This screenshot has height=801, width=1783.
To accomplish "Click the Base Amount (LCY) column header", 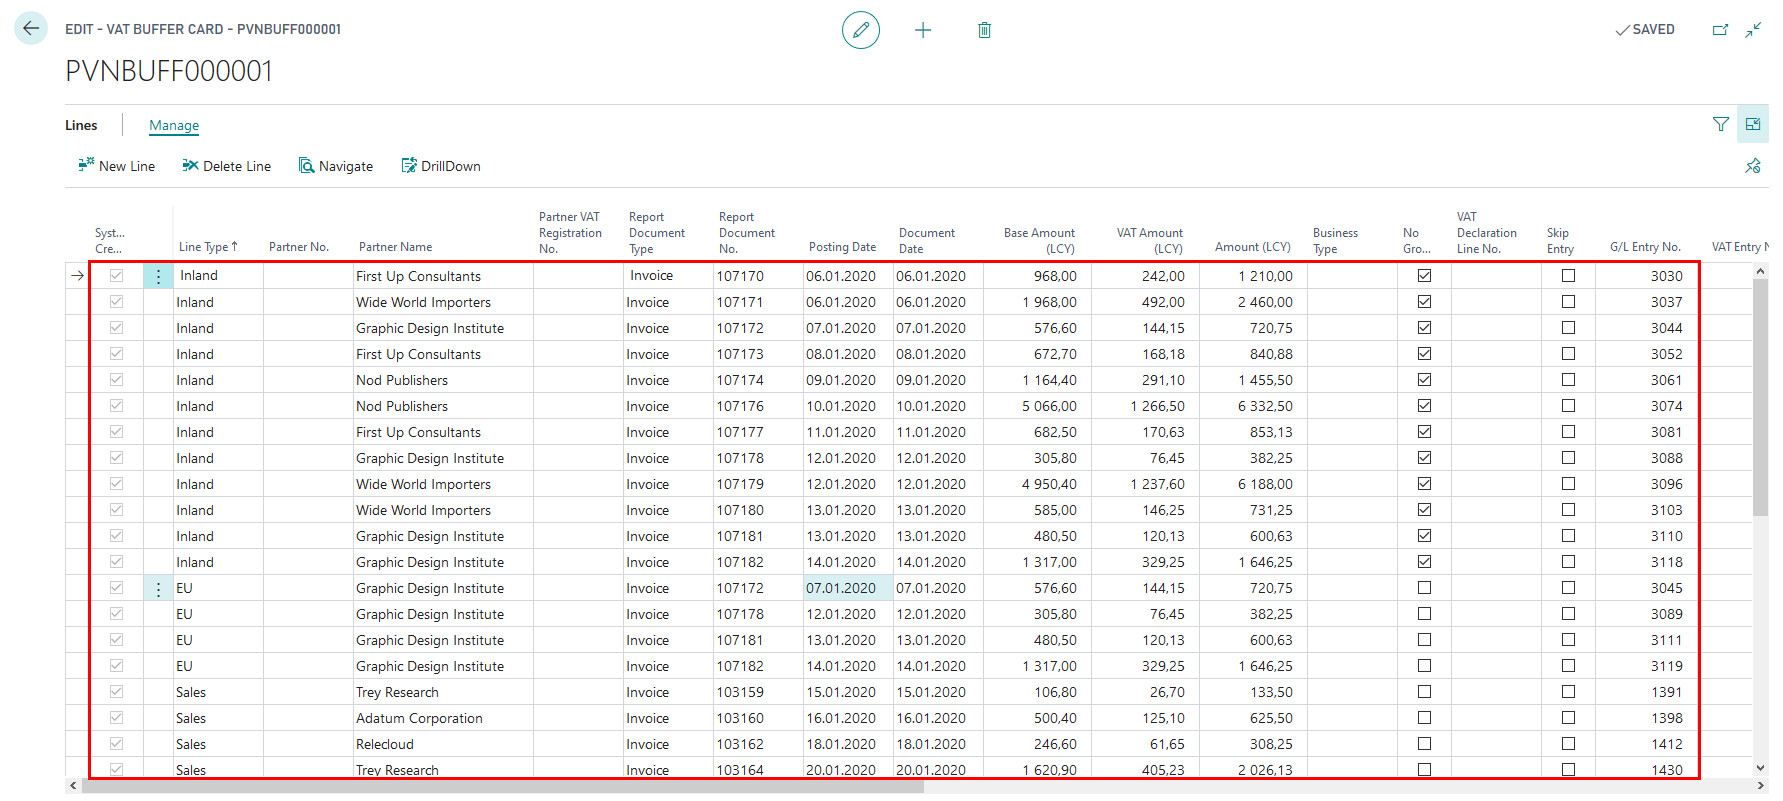I will coord(1039,240).
